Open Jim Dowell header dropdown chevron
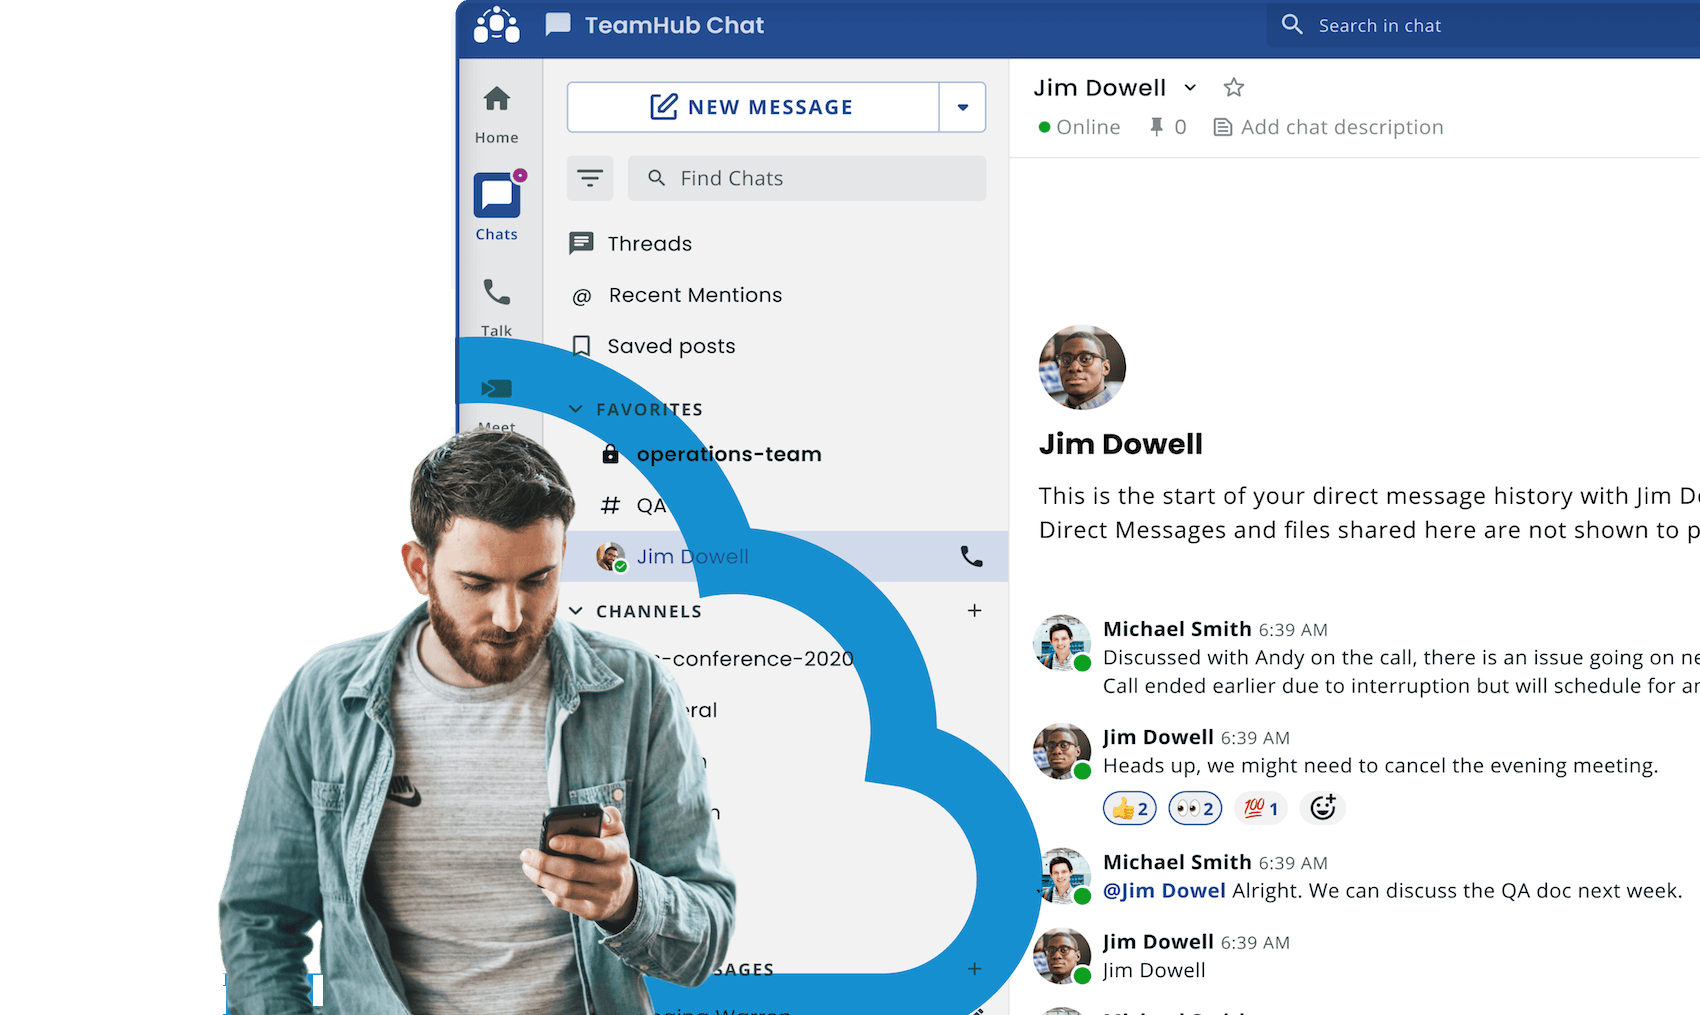The image size is (1700, 1015). pyautogui.click(x=1190, y=87)
